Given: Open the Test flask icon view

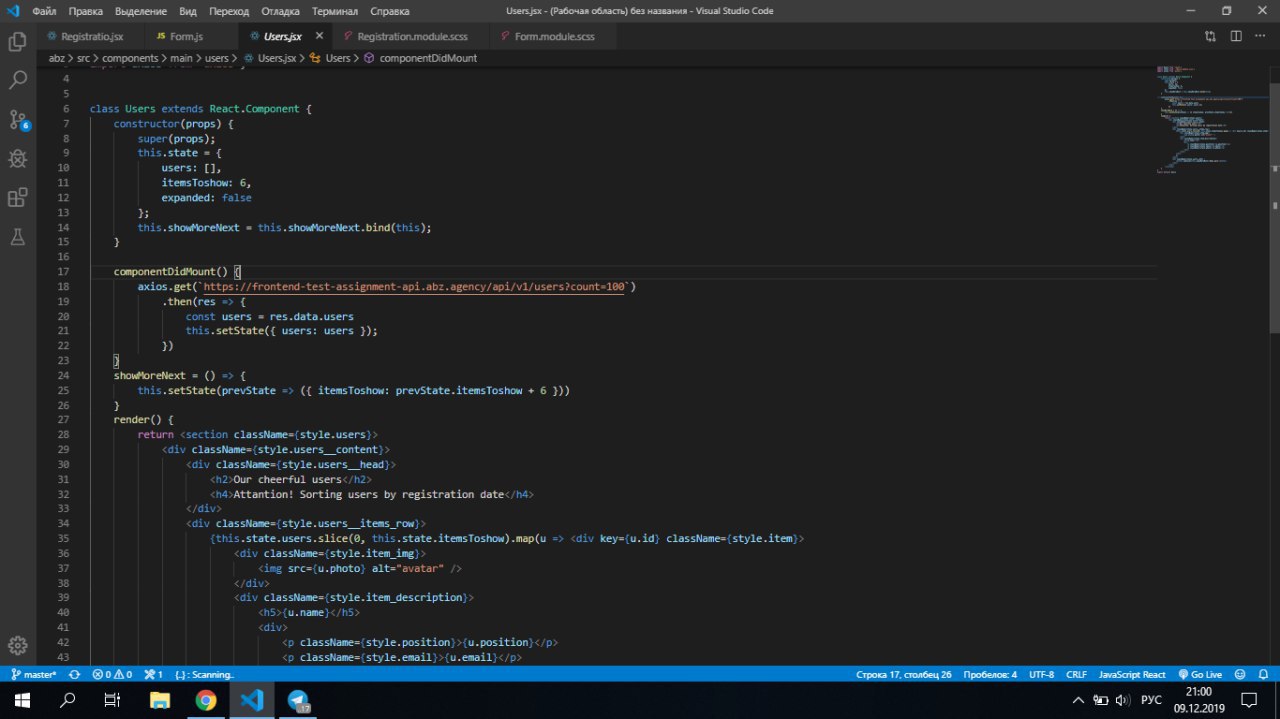Looking at the screenshot, I should click(17, 237).
